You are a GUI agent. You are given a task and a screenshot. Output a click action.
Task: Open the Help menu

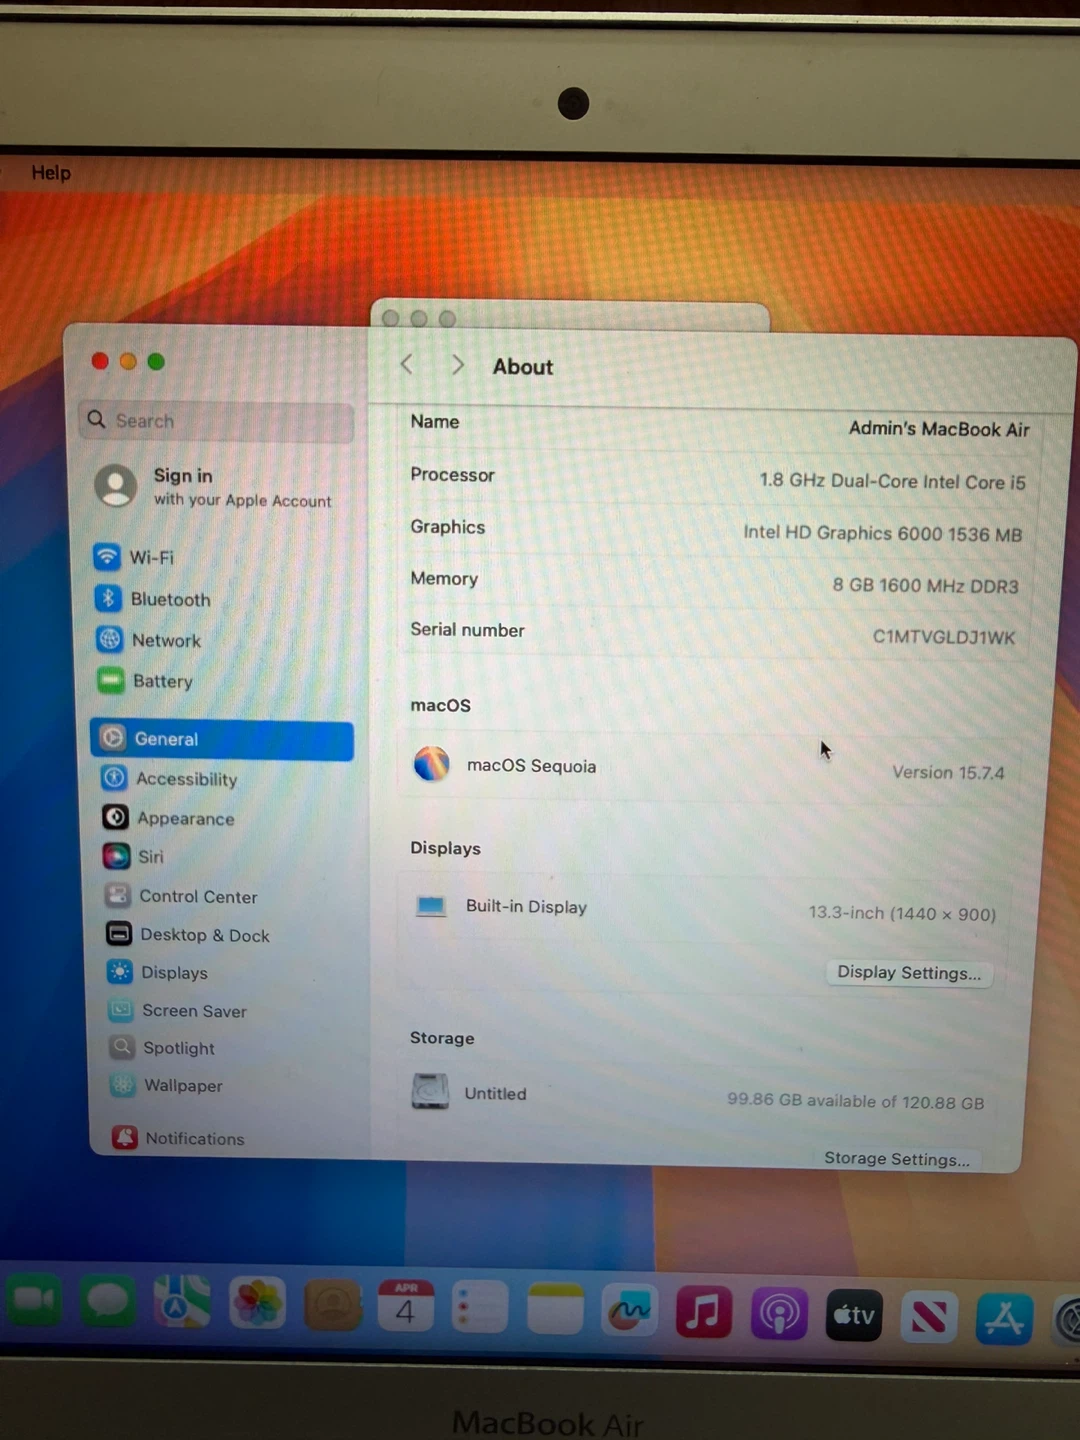(51, 173)
